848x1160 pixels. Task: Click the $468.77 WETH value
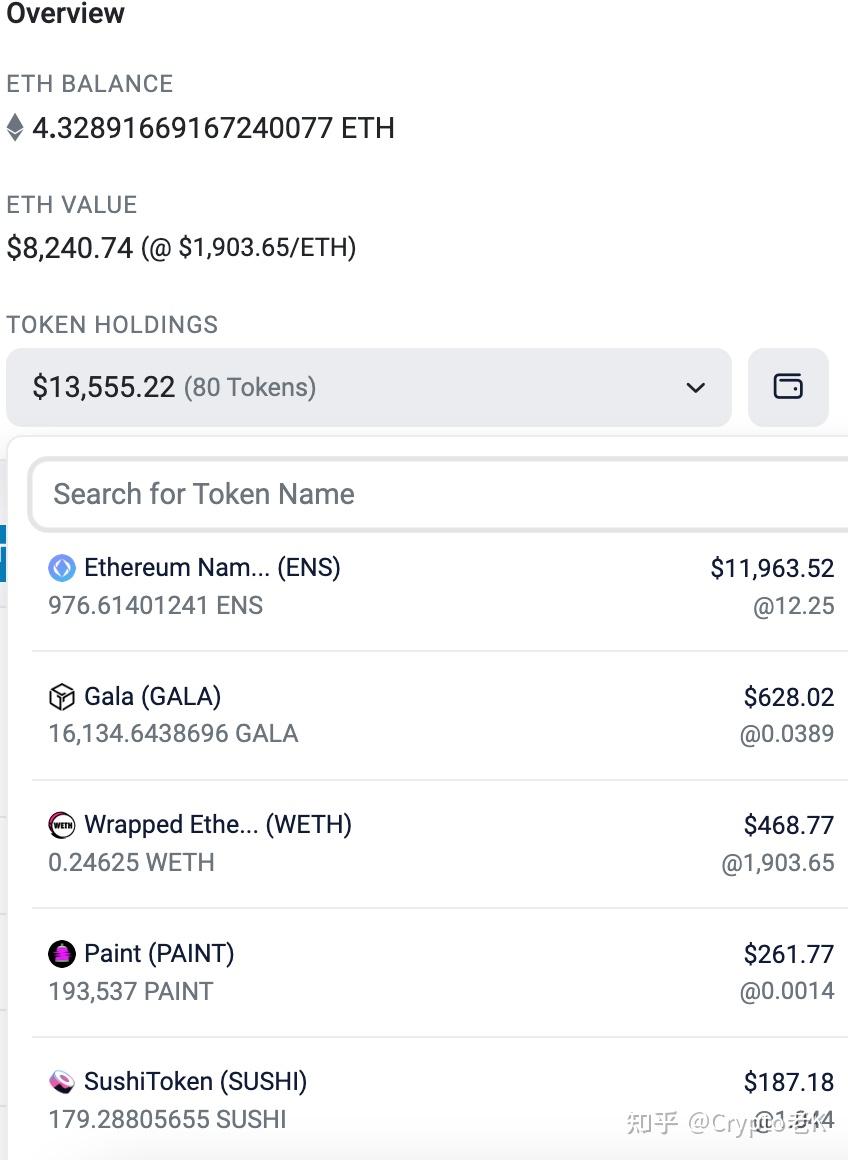coord(788,825)
